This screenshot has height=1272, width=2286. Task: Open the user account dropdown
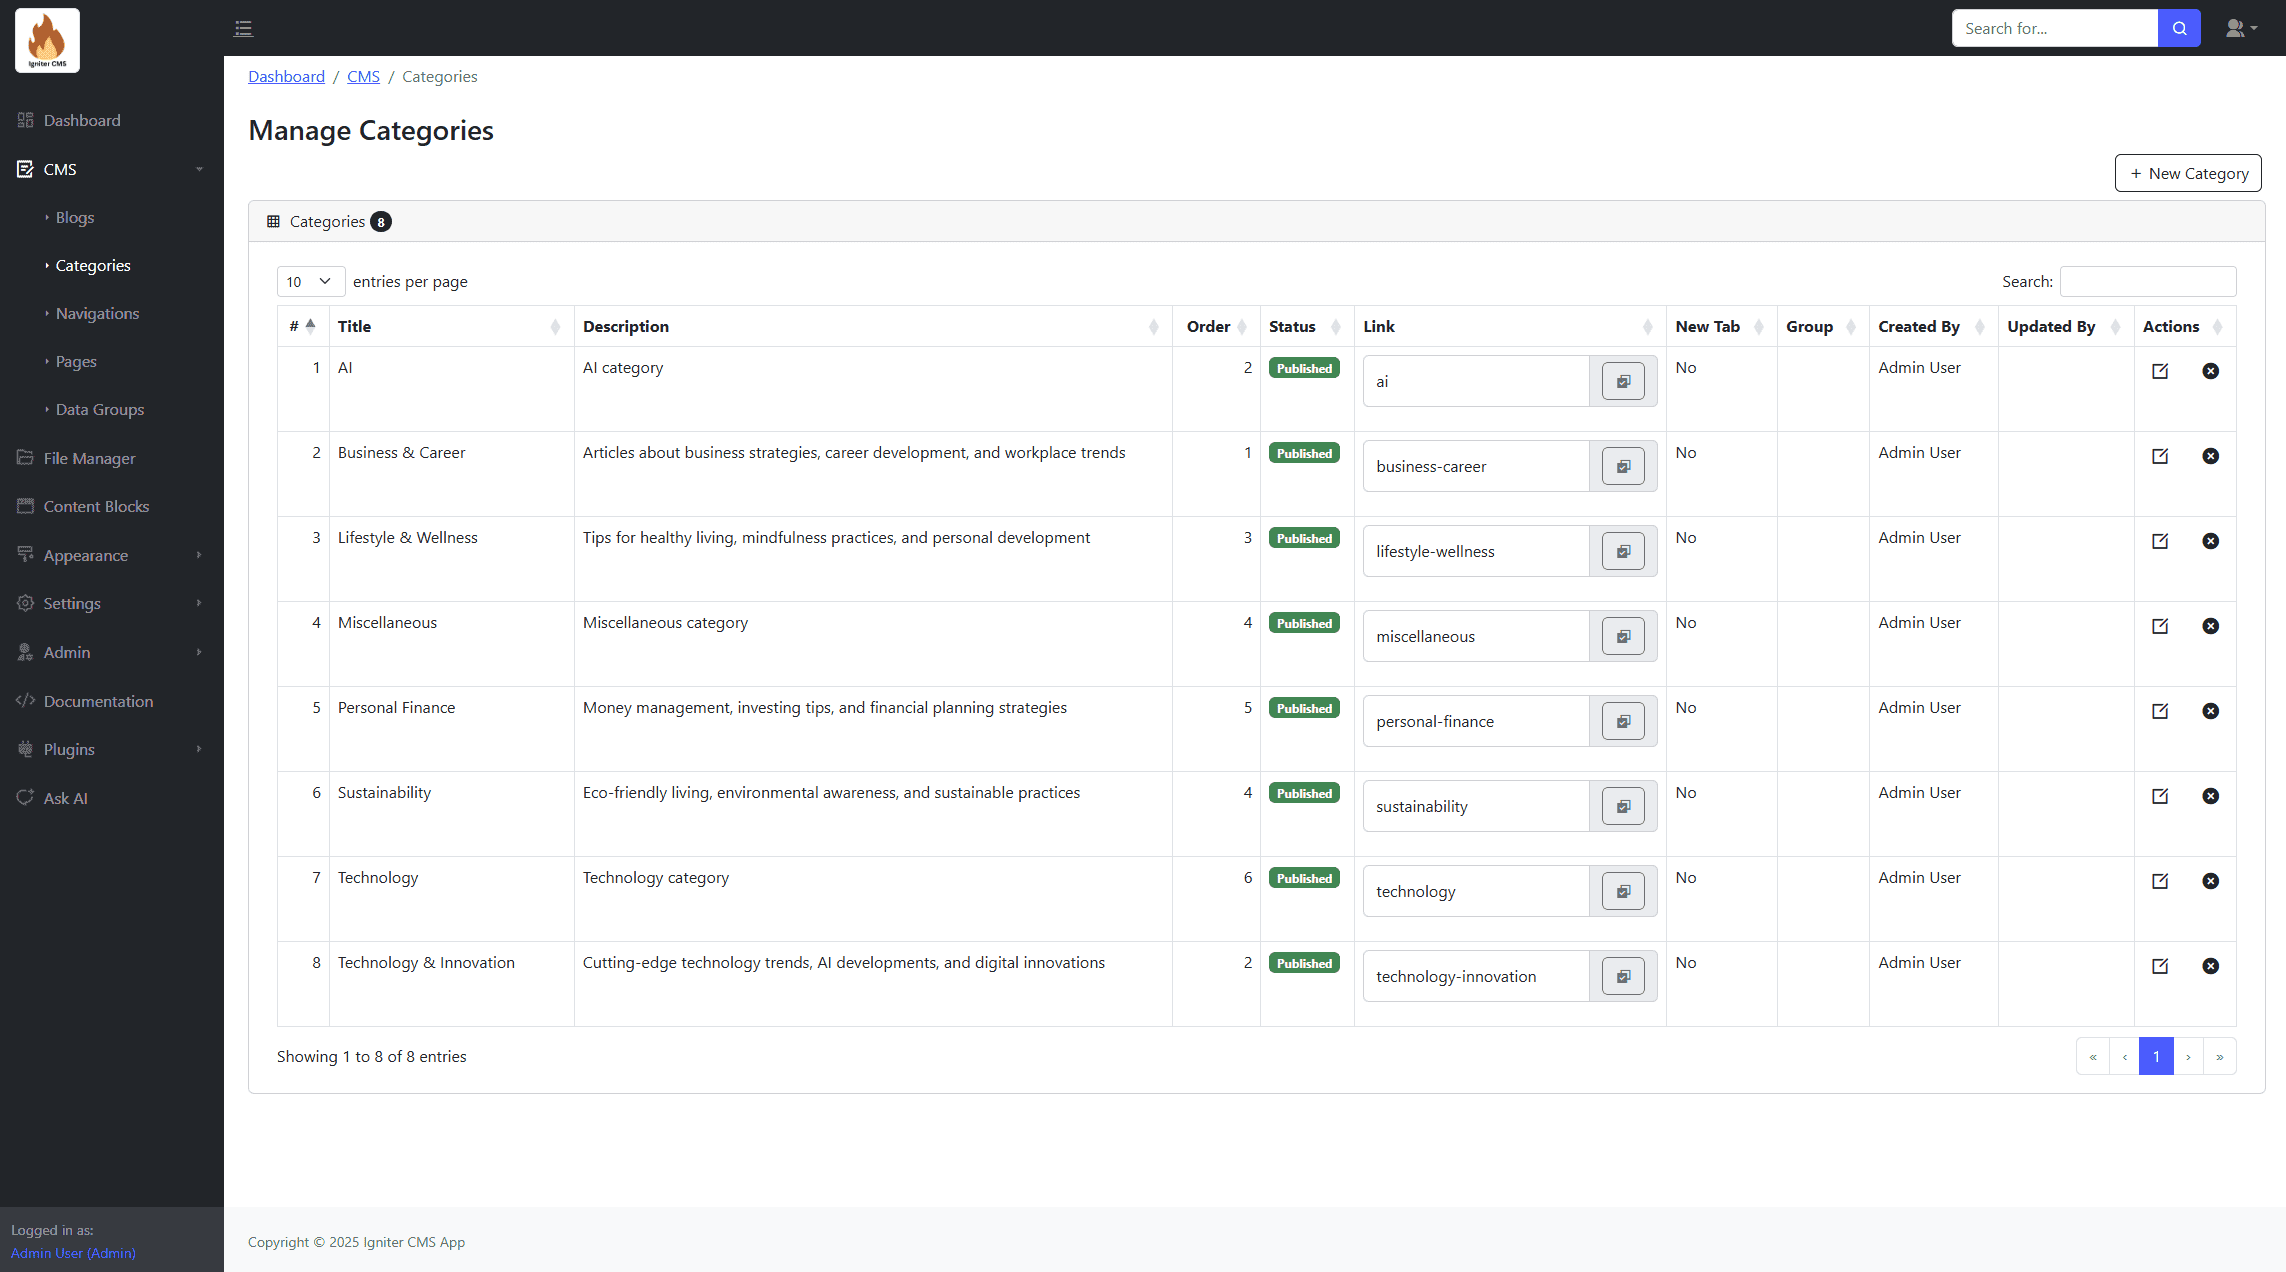point(2241,28)
